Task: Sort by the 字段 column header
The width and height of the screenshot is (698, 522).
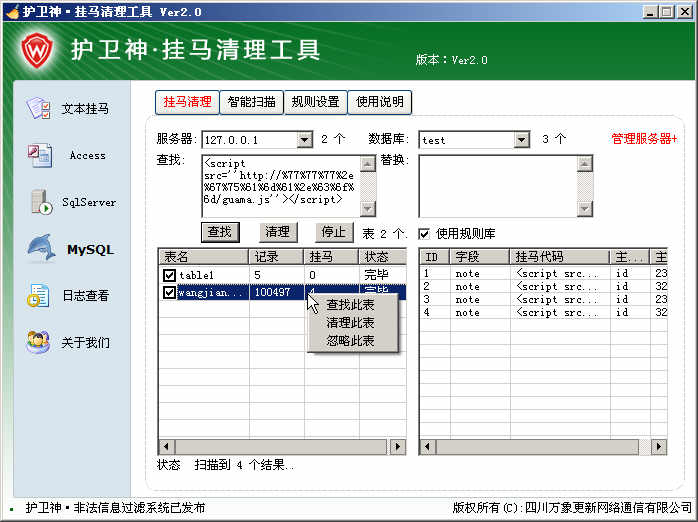Action: (480, 257)
